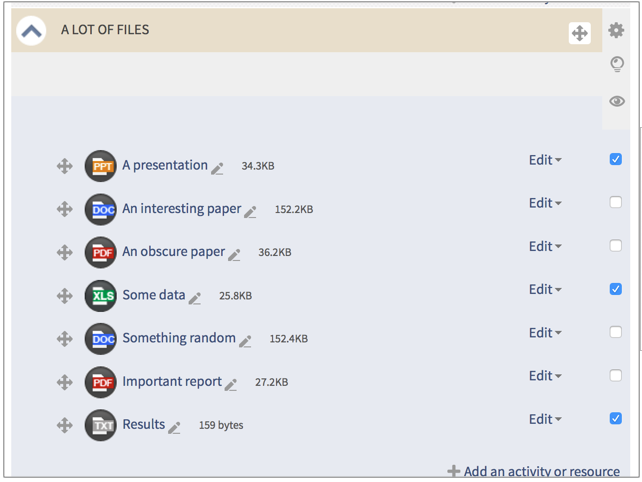
Task: Click DOC icon of Something random
Action: (101, 339)
